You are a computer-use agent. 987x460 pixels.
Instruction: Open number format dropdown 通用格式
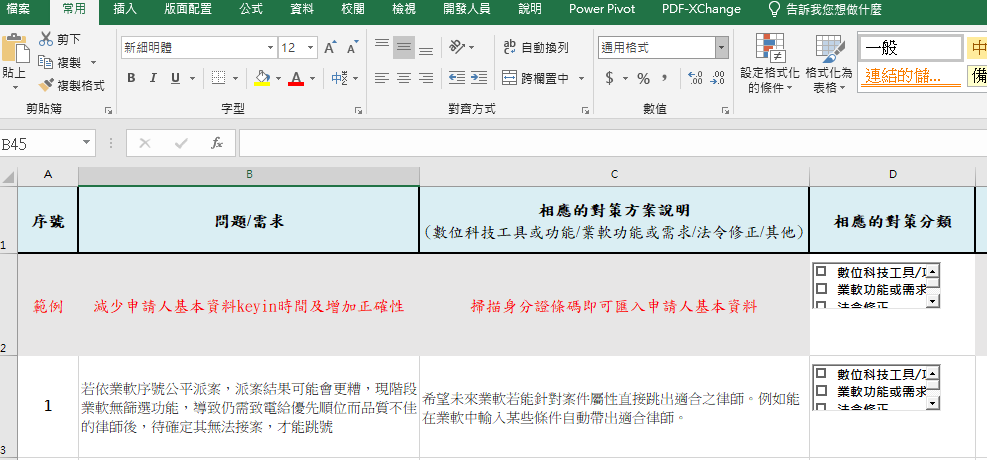[x=722, y=48]
